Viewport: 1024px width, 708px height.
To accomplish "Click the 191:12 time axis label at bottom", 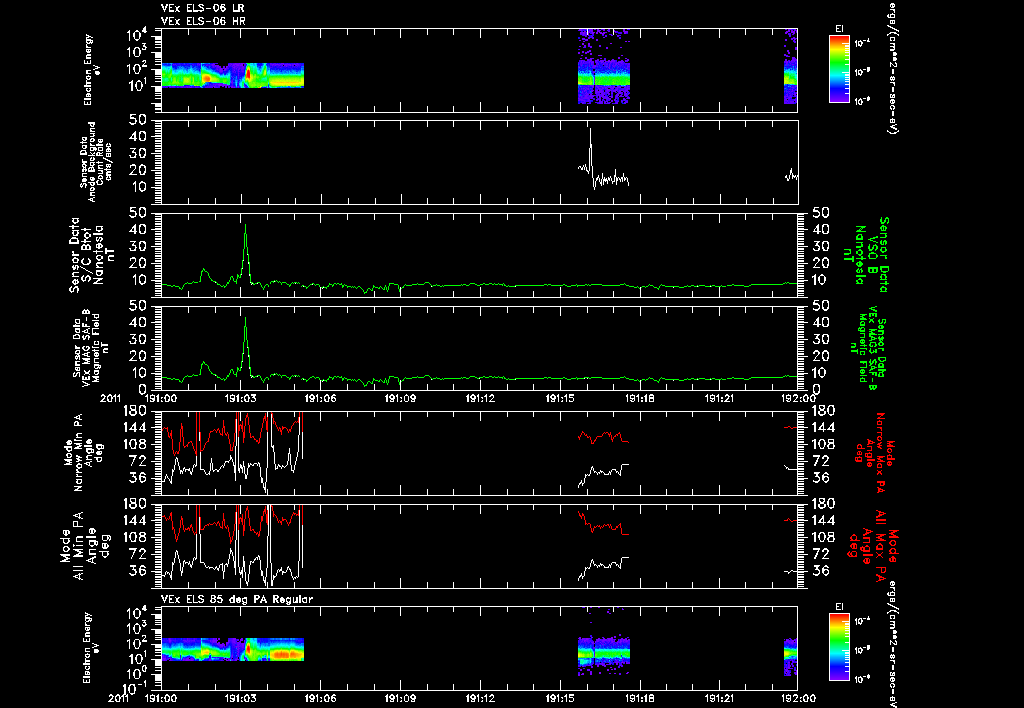I will tap(481, 698).
